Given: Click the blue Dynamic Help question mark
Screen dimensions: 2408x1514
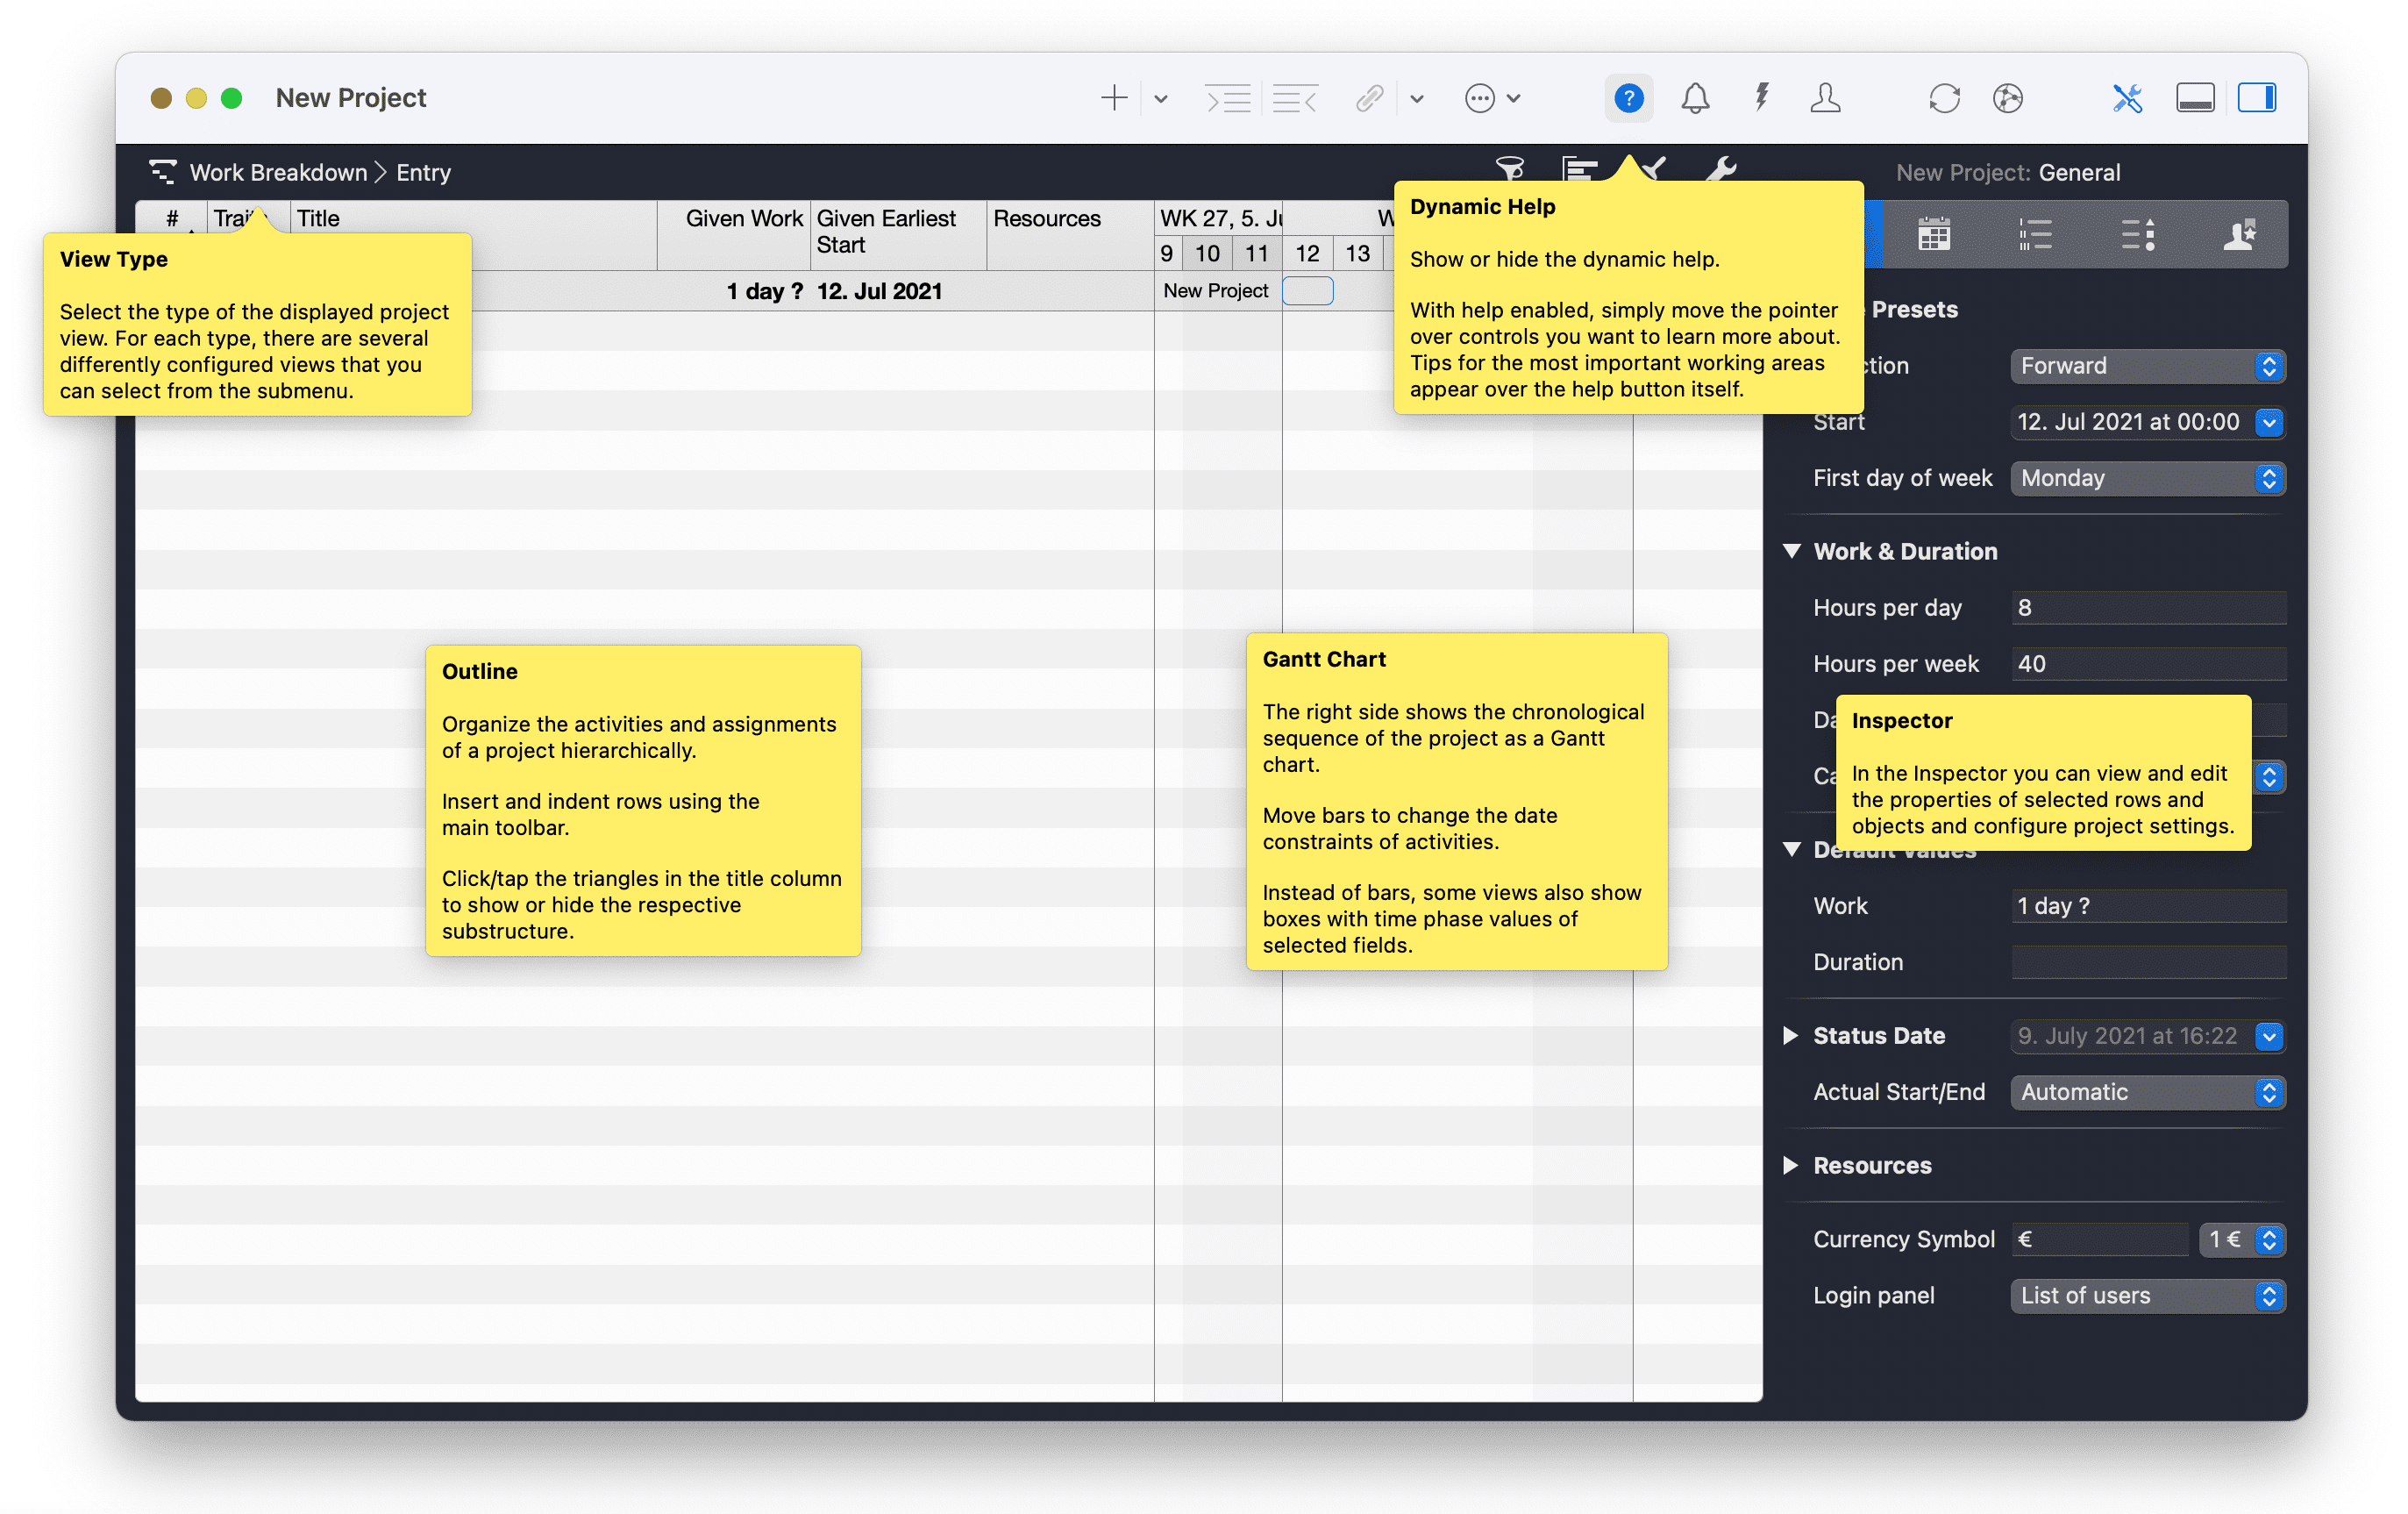Looking at the screenshot, I should [1628, 98].
